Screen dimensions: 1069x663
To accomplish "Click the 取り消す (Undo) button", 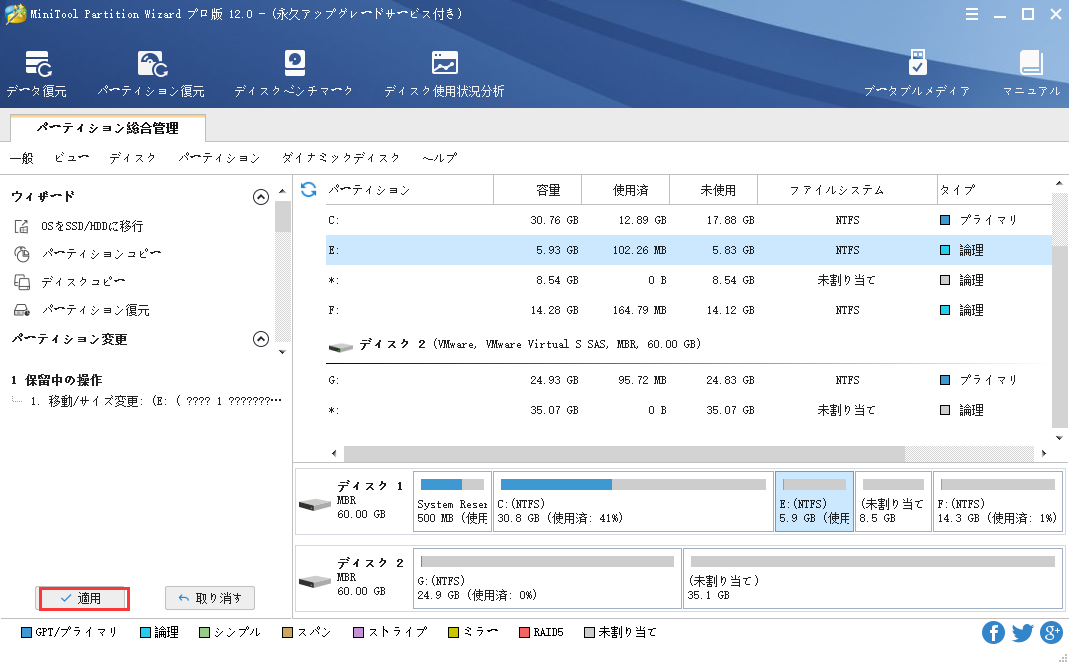I will (210, 598).
